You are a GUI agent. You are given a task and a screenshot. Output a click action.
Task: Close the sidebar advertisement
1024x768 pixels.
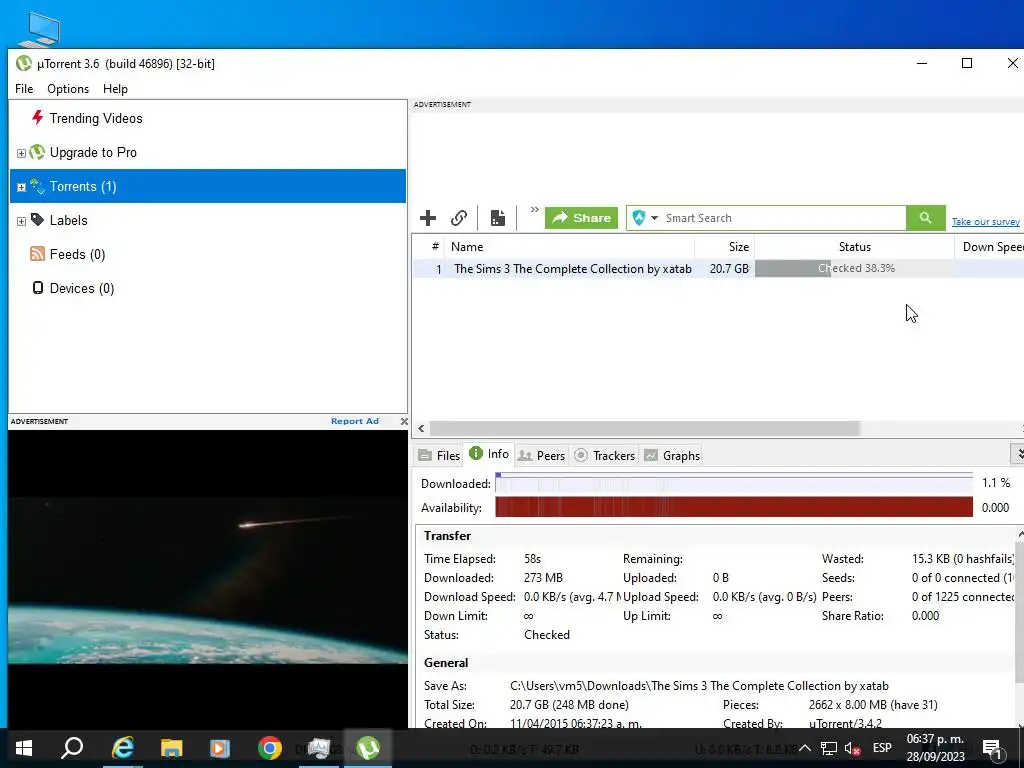point(404,421)
